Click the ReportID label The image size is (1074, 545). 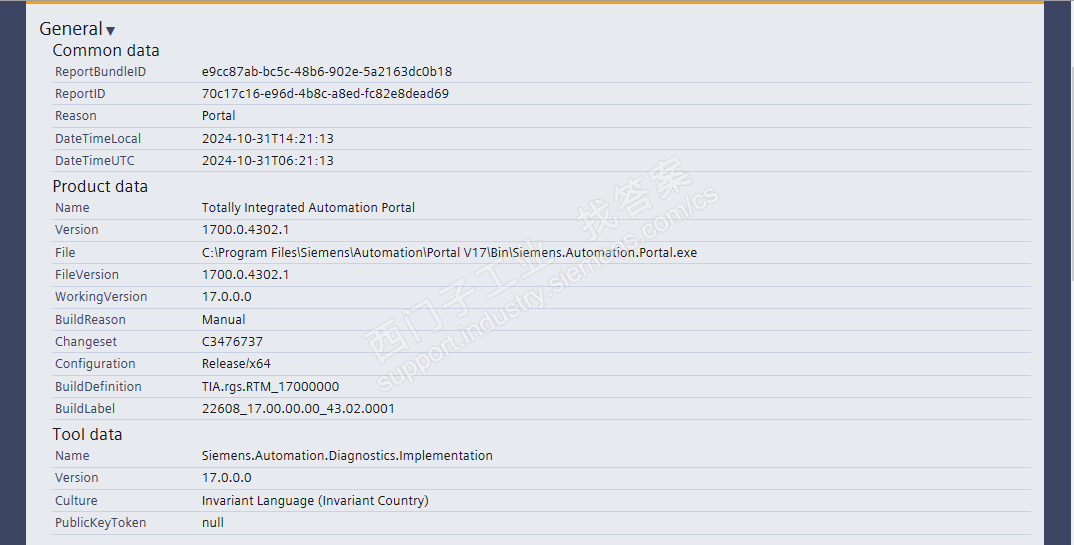click(80, 94)
